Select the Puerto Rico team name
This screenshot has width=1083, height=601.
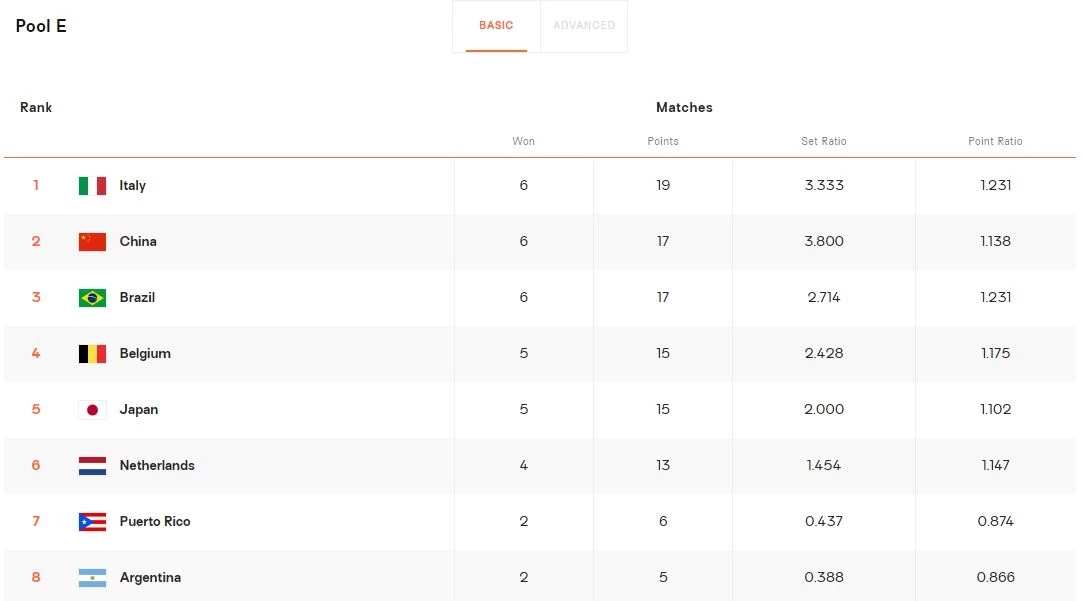click(x=154, y=522)
